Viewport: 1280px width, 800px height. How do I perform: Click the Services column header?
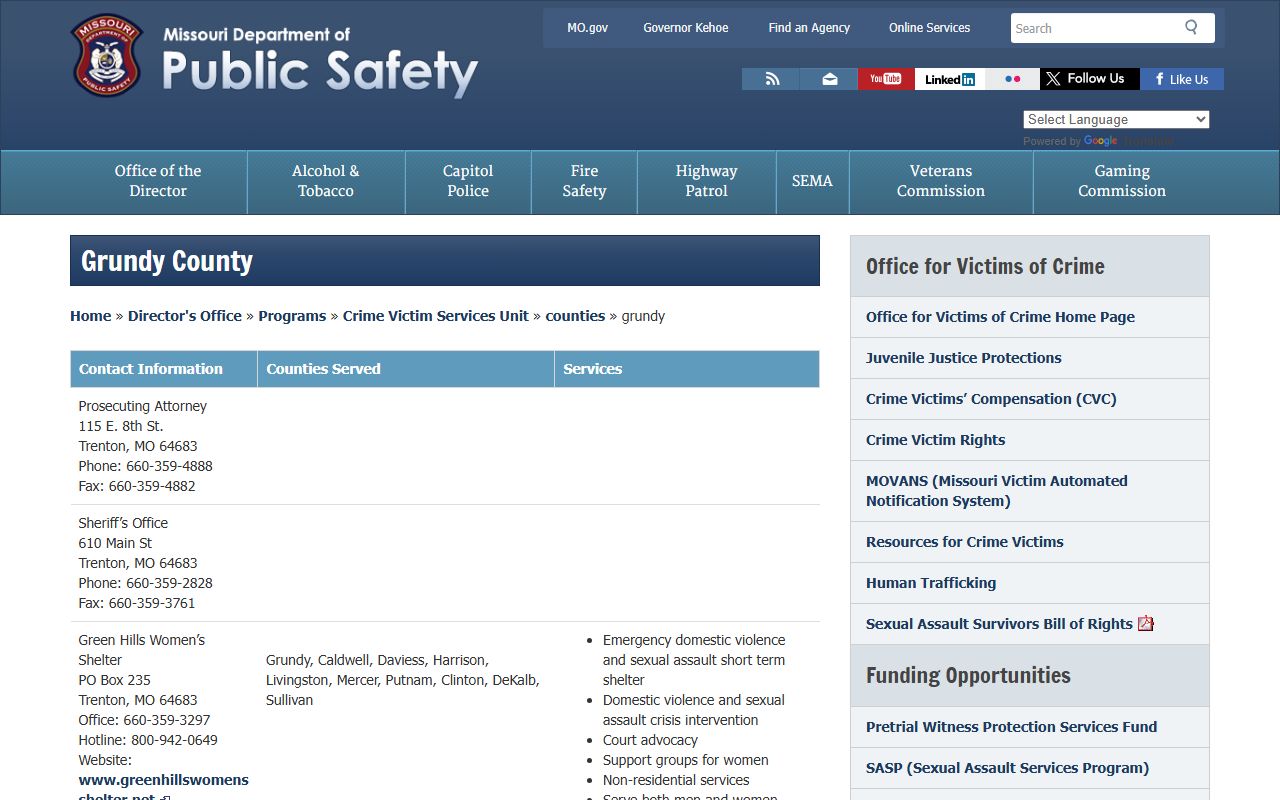[687, 369]
